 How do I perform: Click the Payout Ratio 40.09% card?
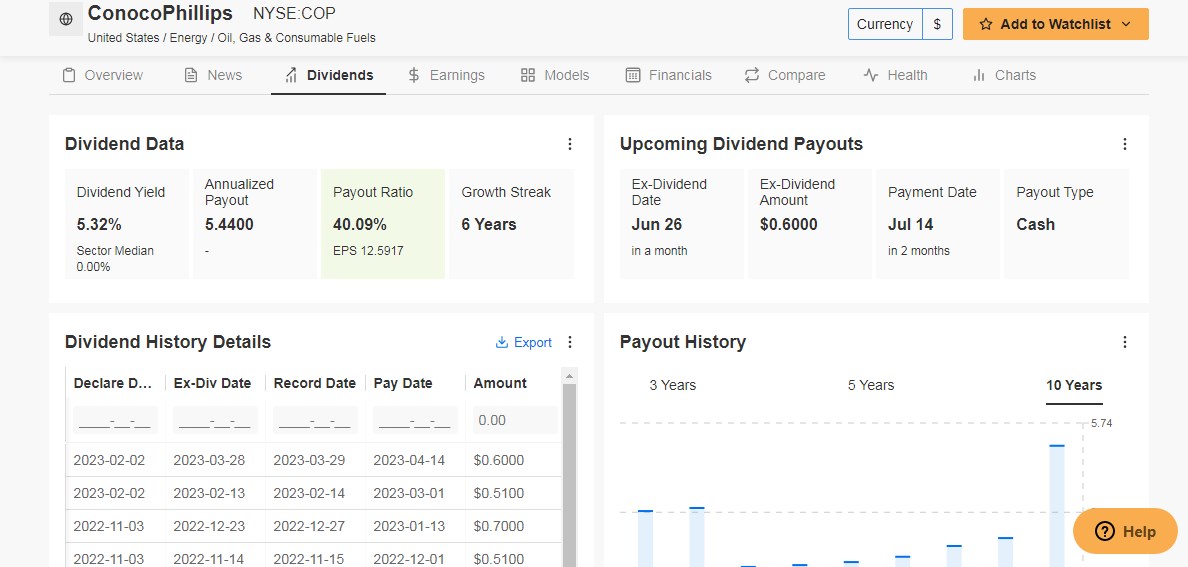point(383,224)
